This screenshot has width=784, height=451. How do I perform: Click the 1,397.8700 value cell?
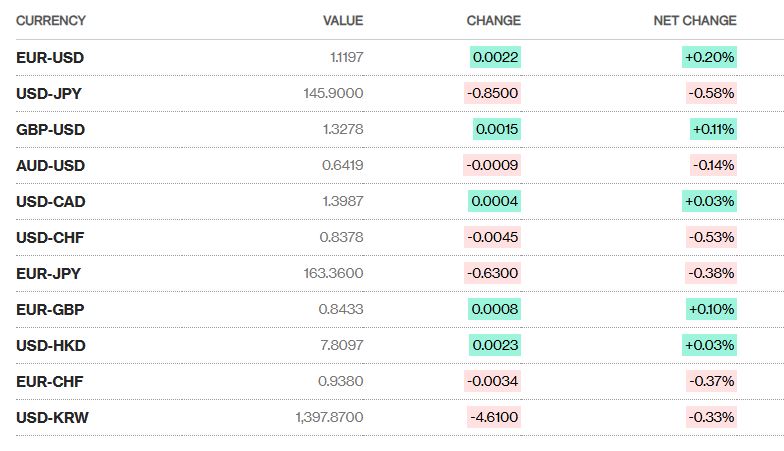pyautogui.click(x=330, y=417)
